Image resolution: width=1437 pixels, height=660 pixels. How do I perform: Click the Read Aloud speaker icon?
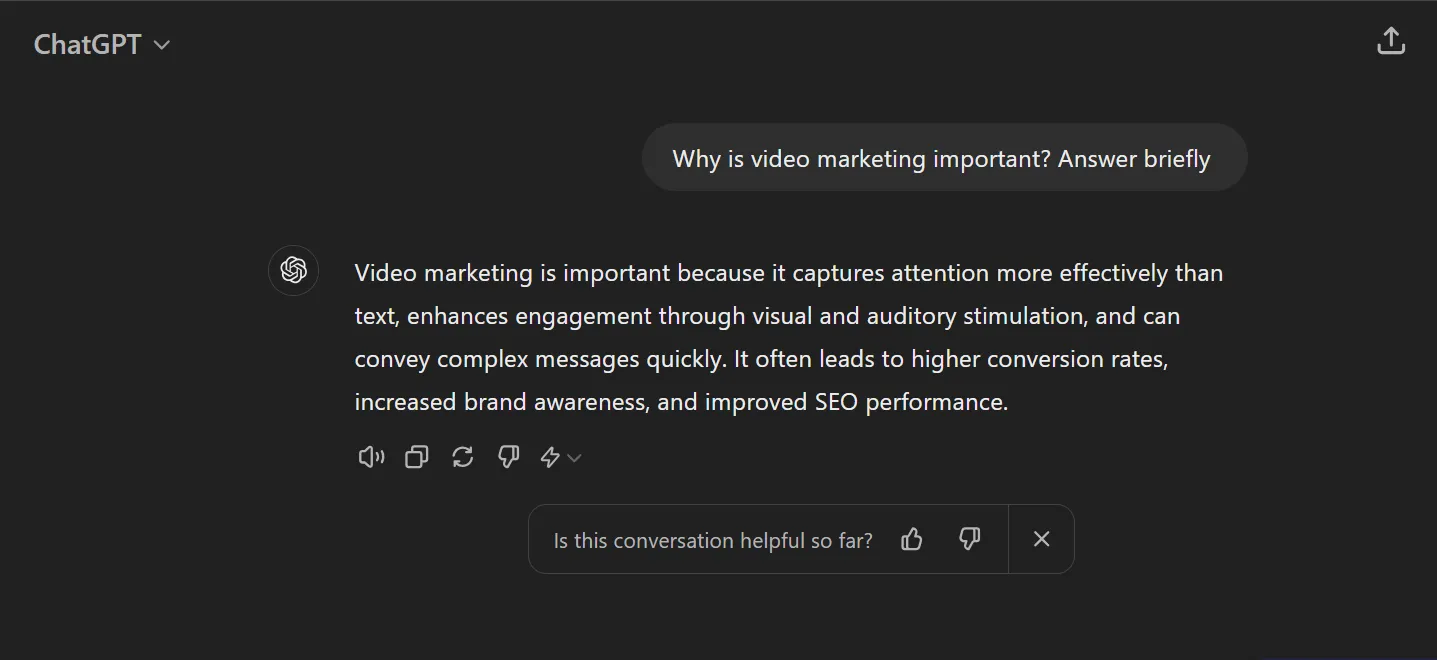371,457
